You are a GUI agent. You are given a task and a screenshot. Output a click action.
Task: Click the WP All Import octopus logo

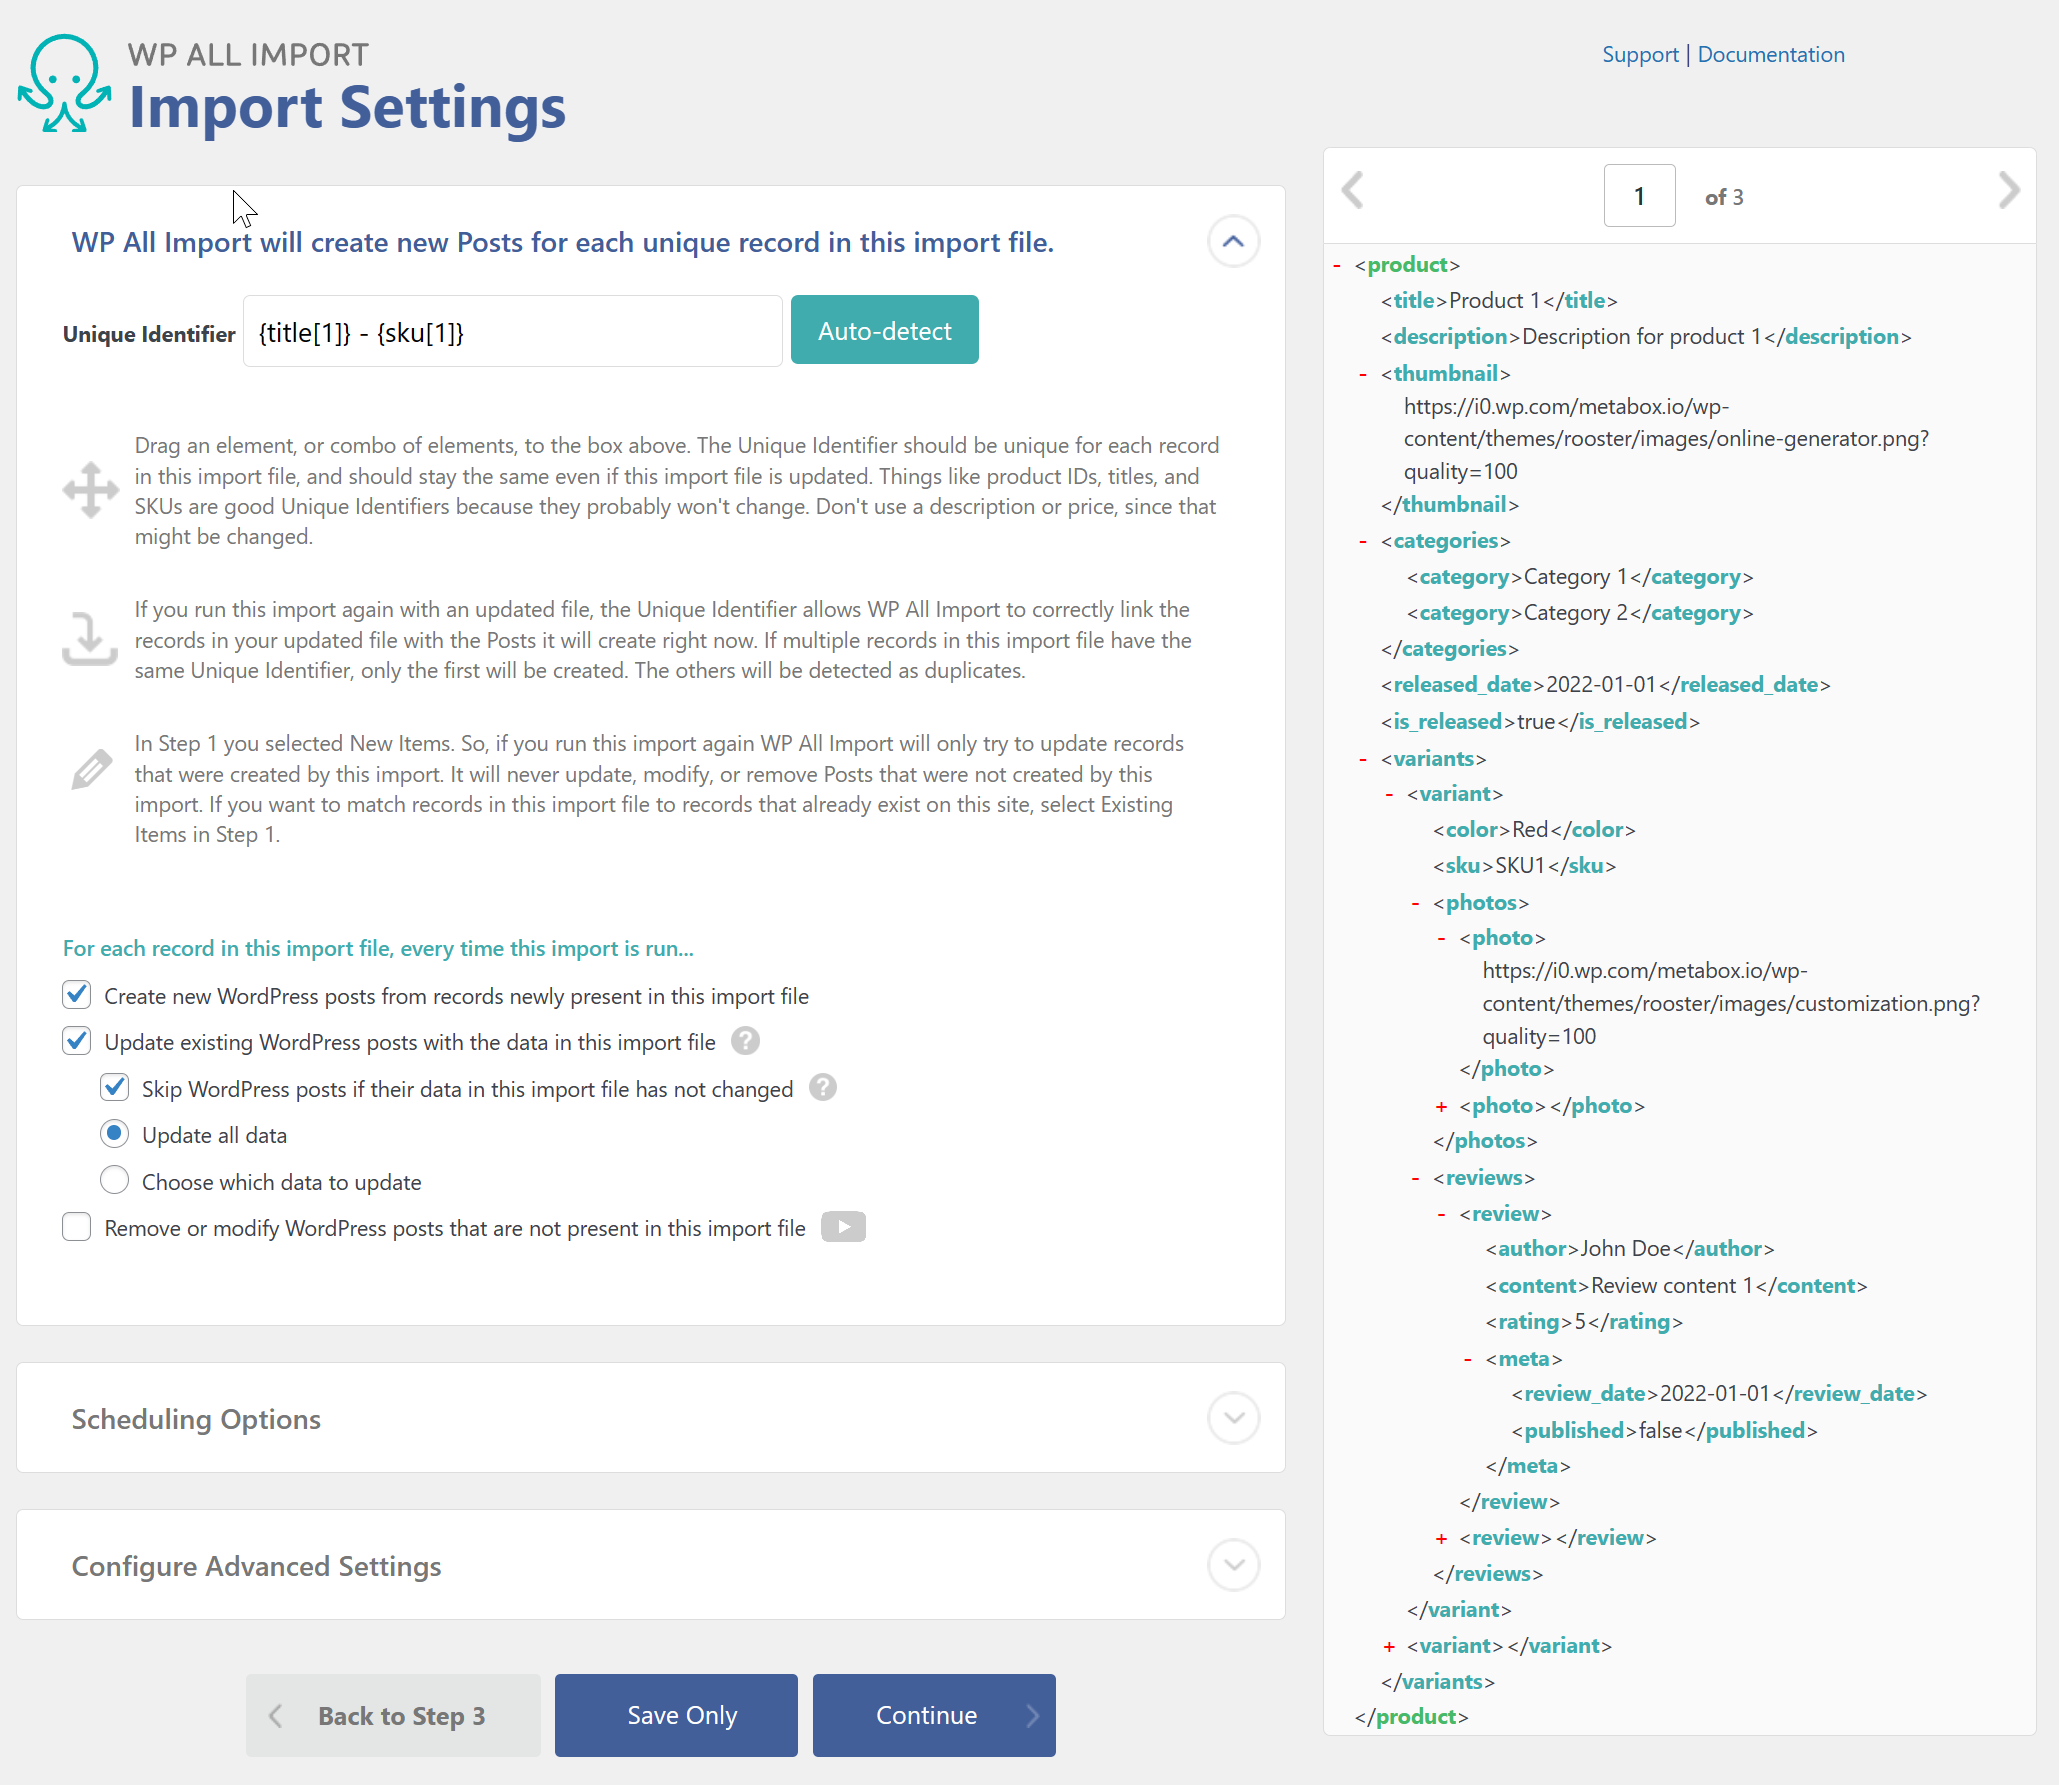(65, 84)
